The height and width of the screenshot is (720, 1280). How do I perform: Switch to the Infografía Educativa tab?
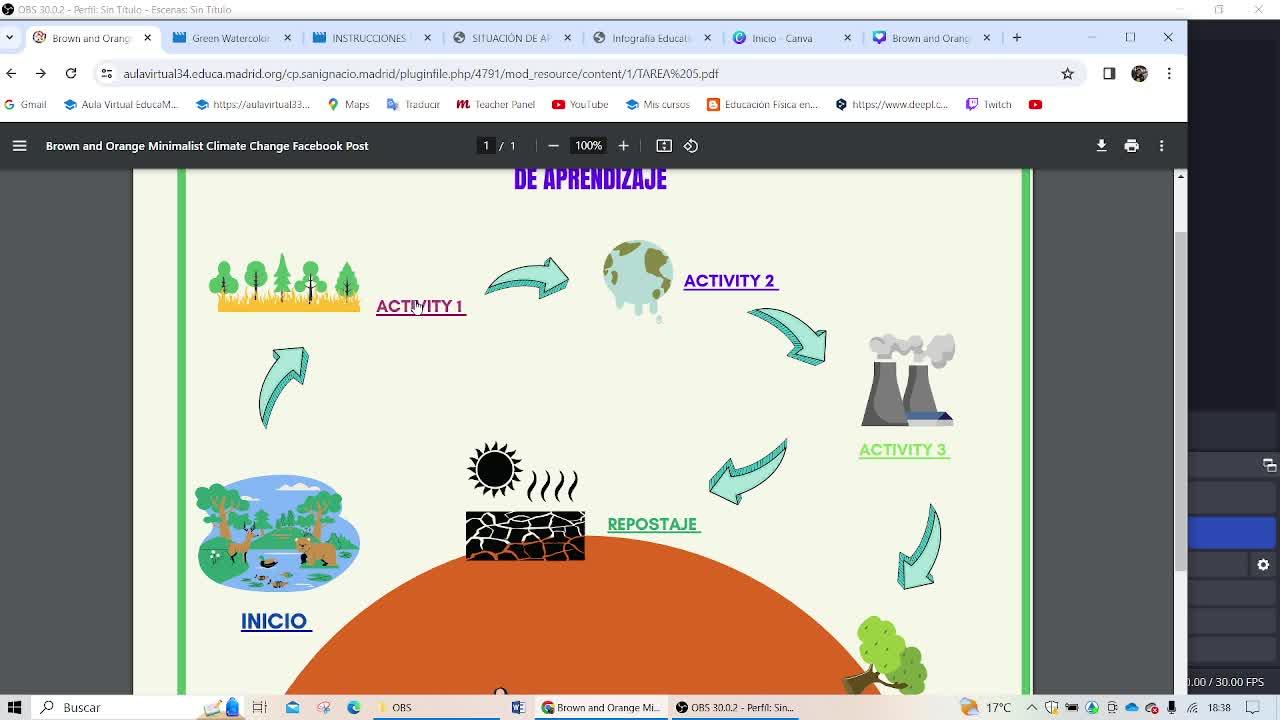coord(652,38)
